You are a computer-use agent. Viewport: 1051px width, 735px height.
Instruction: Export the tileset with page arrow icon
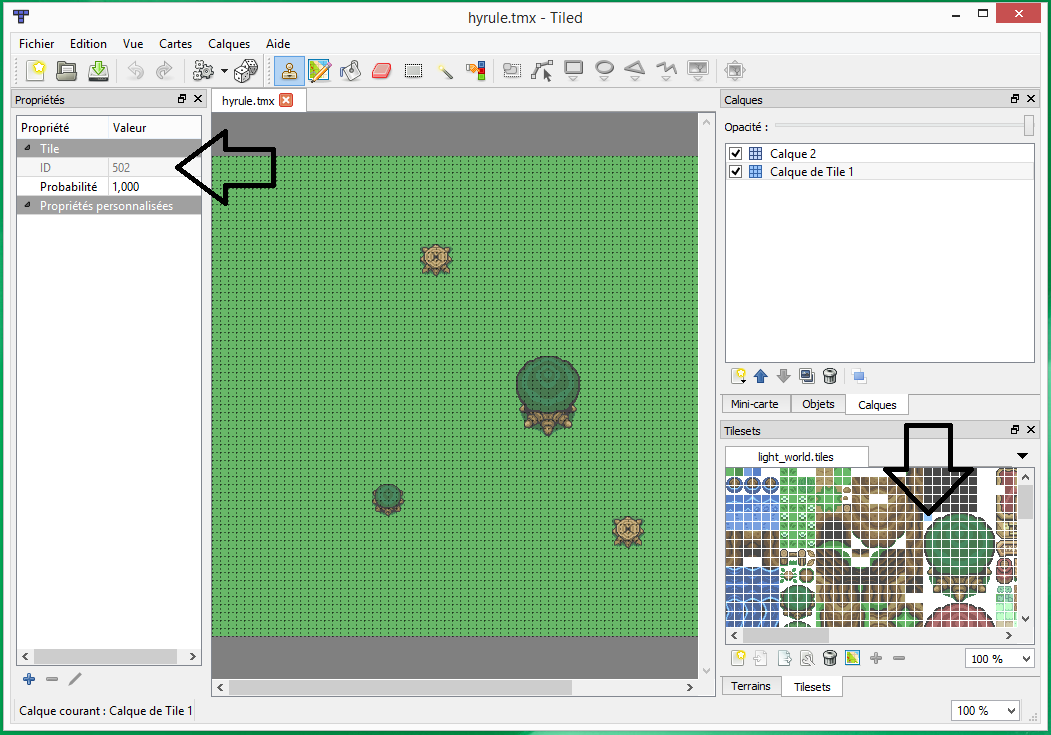pyautogui.click(x=784, y=658)
